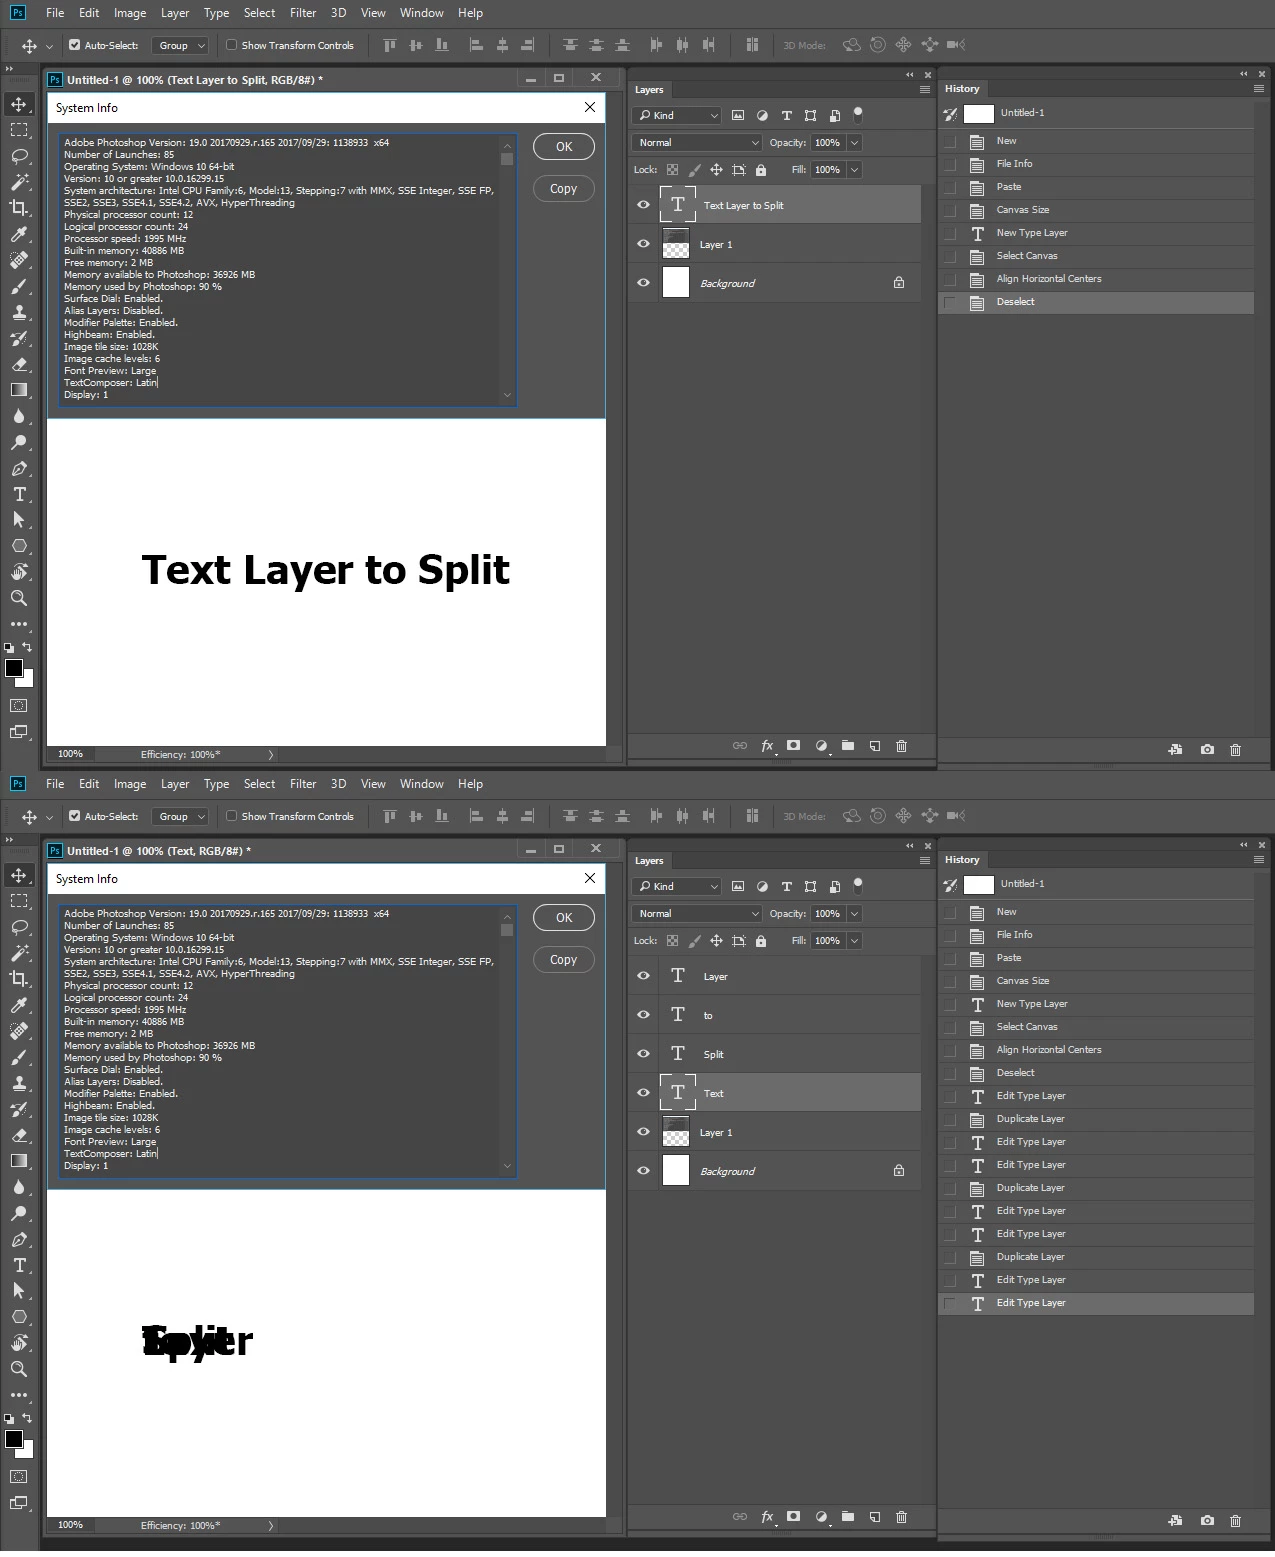Click OK in lower System Info dialog
The width and height of the screenshot is (1275, 1557).
pyautogui.click(x=564, y=918)
